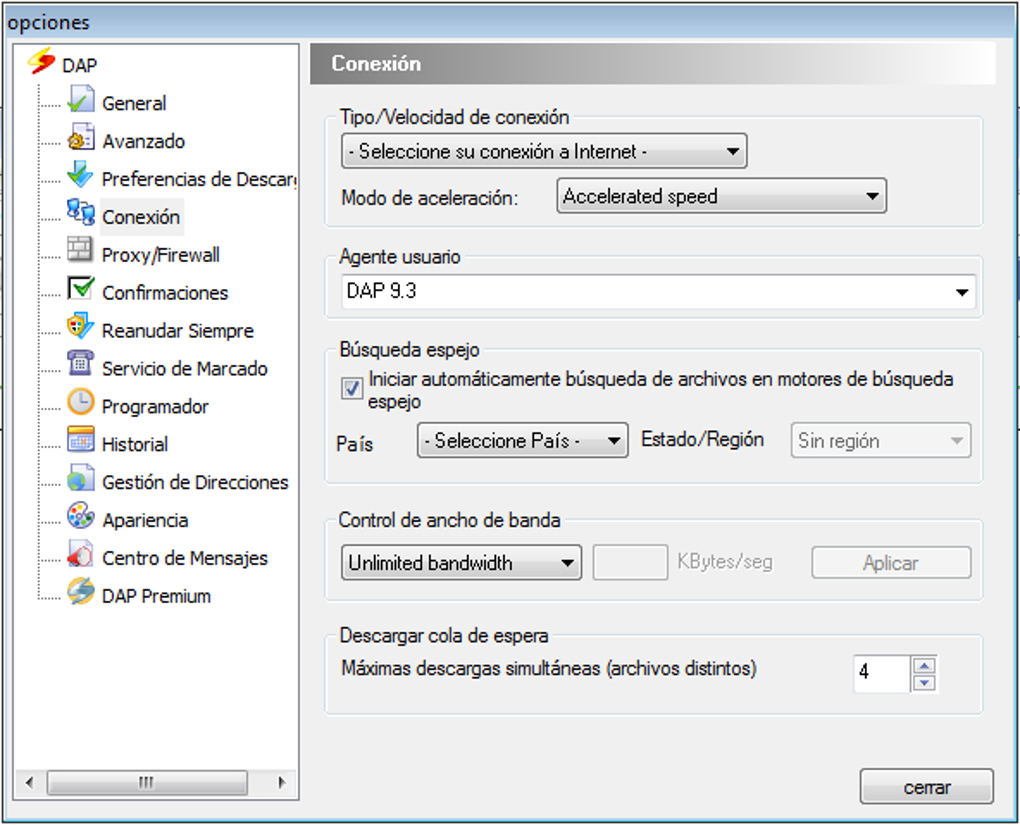Viewport: 1020px width, 825px height.
Task: Click the DAP lightning root icon
Action: (41, 62)
